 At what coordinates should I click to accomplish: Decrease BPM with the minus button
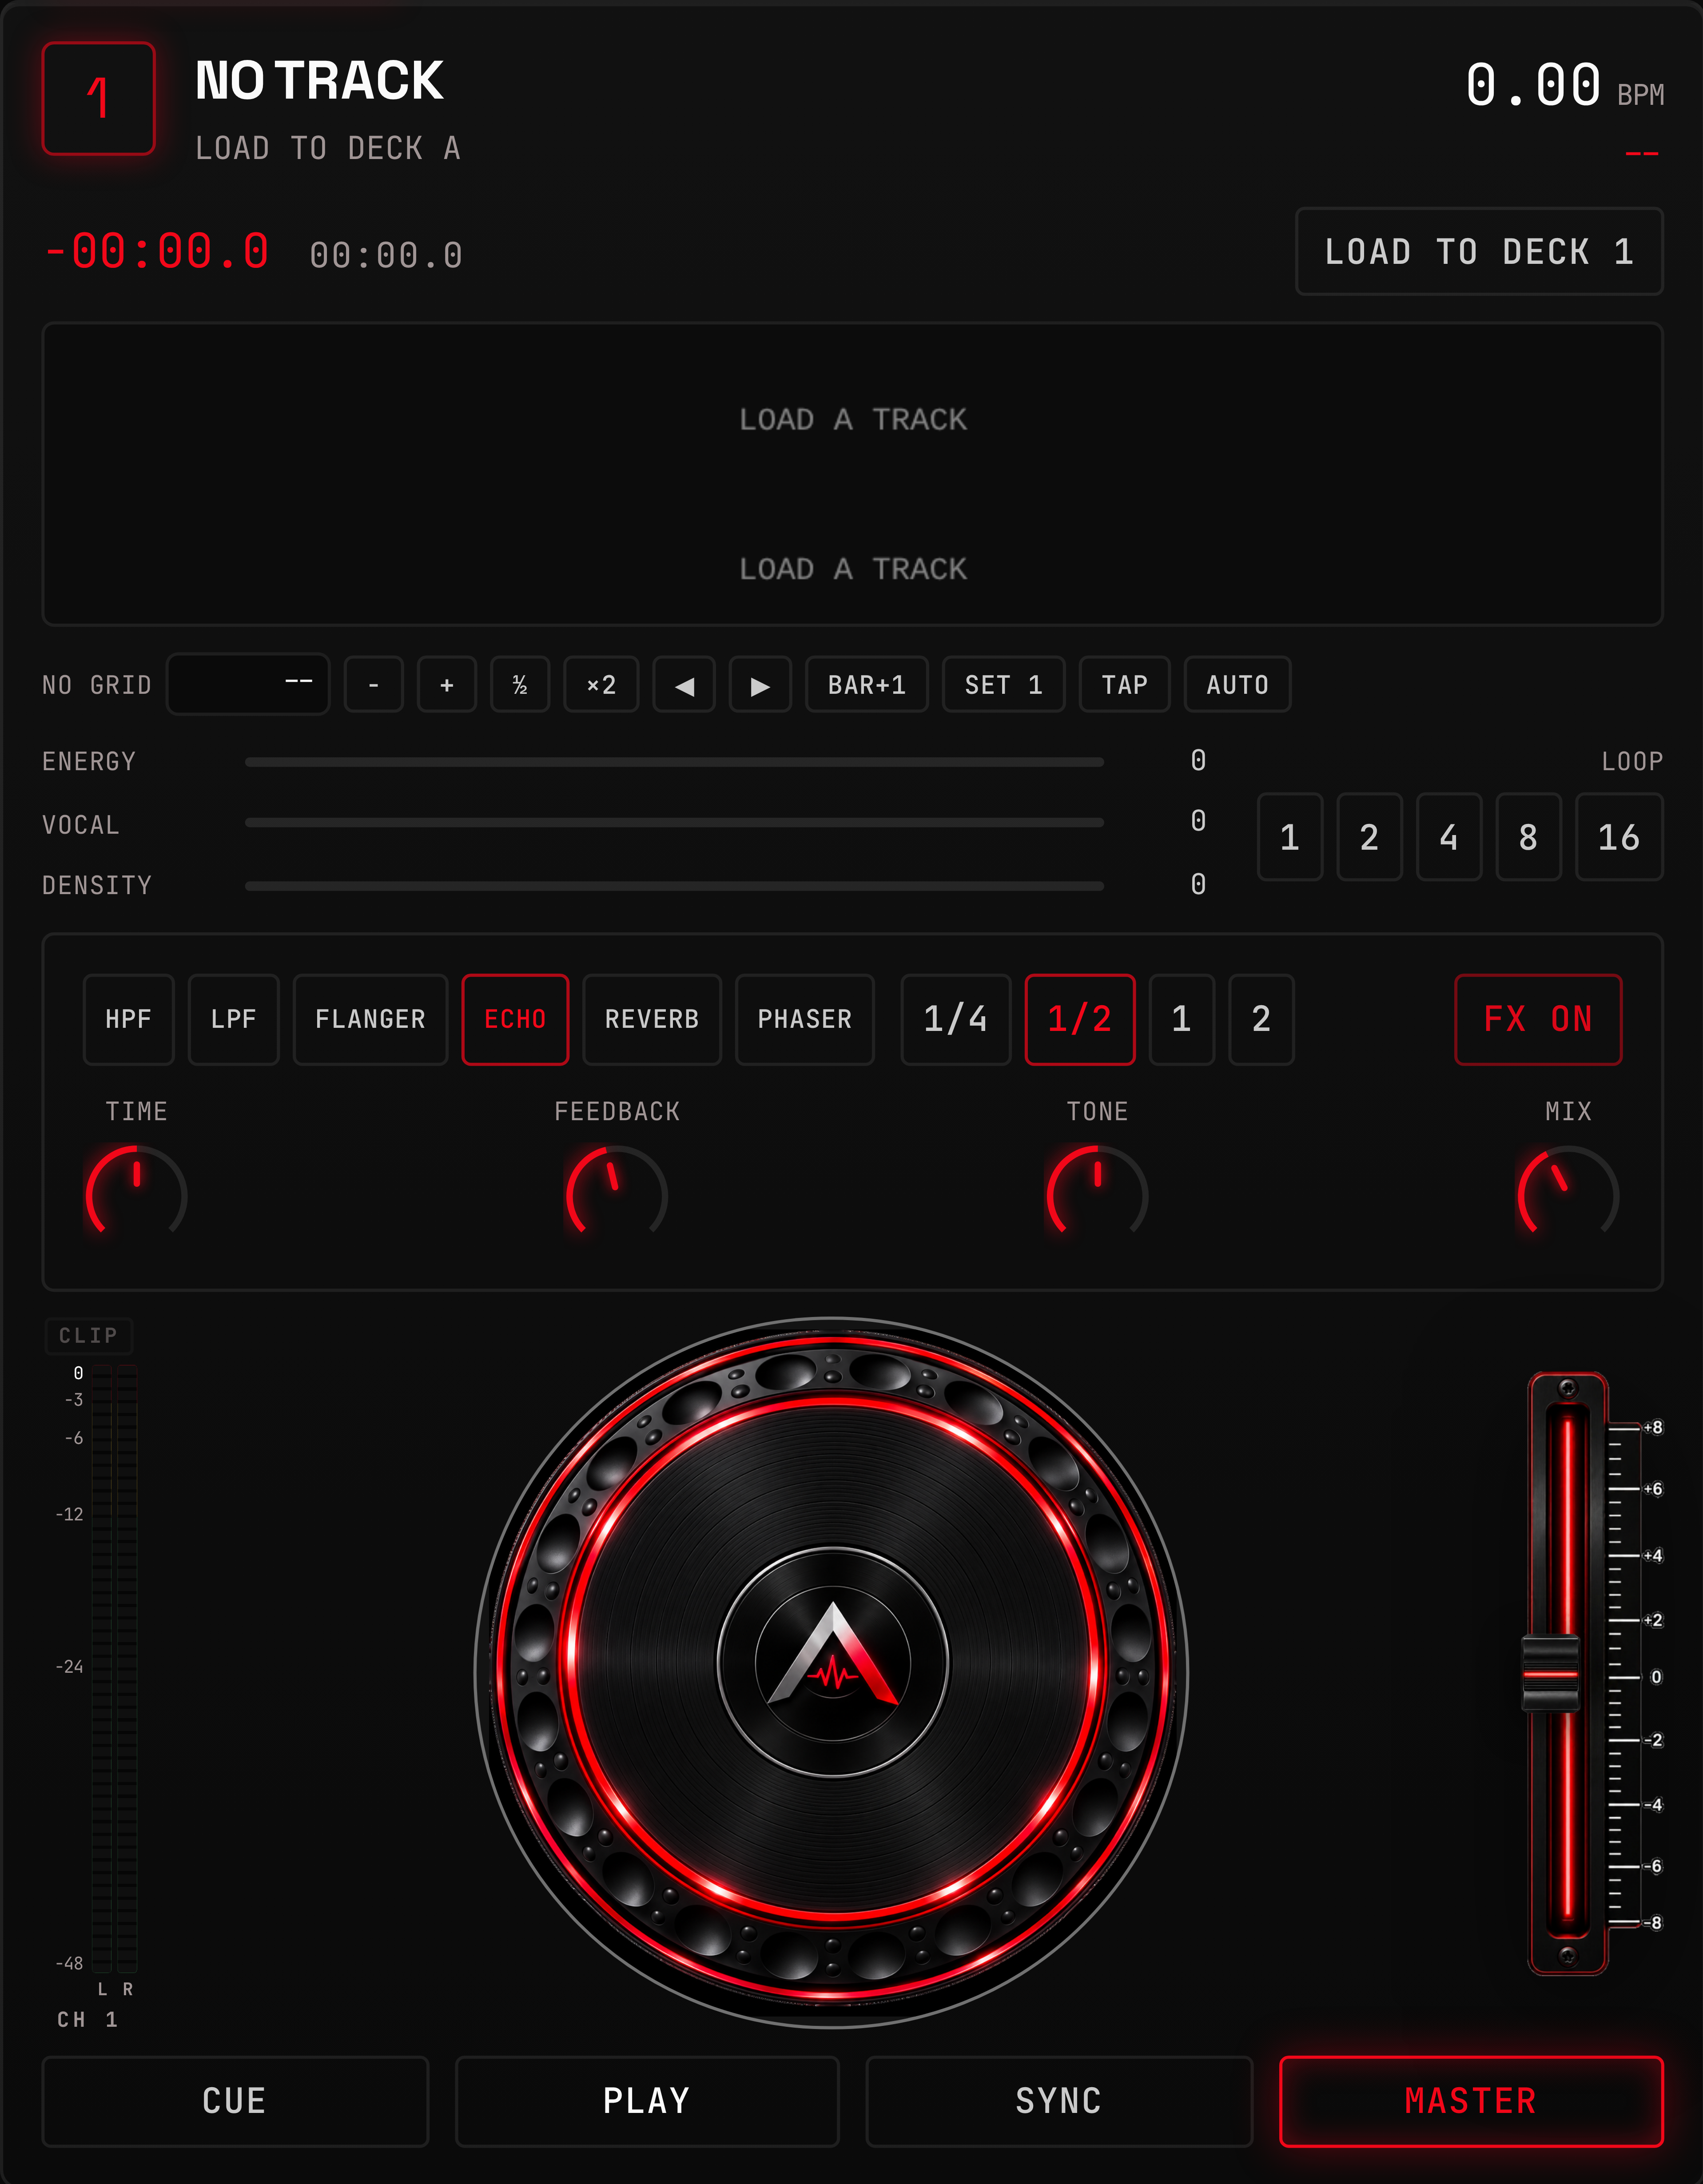(x=373, y=685)
